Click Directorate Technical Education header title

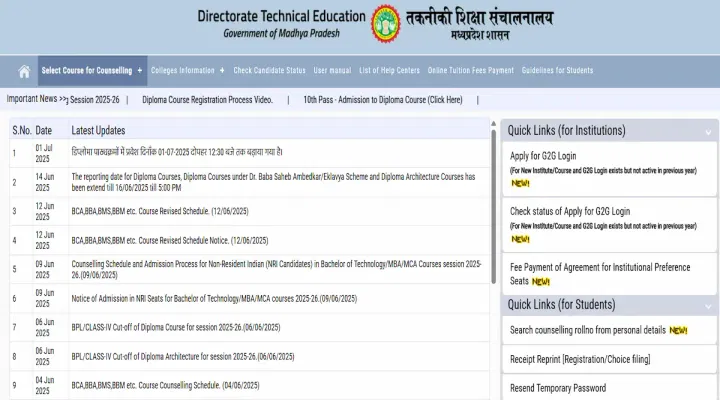click(x=281, y=16)
